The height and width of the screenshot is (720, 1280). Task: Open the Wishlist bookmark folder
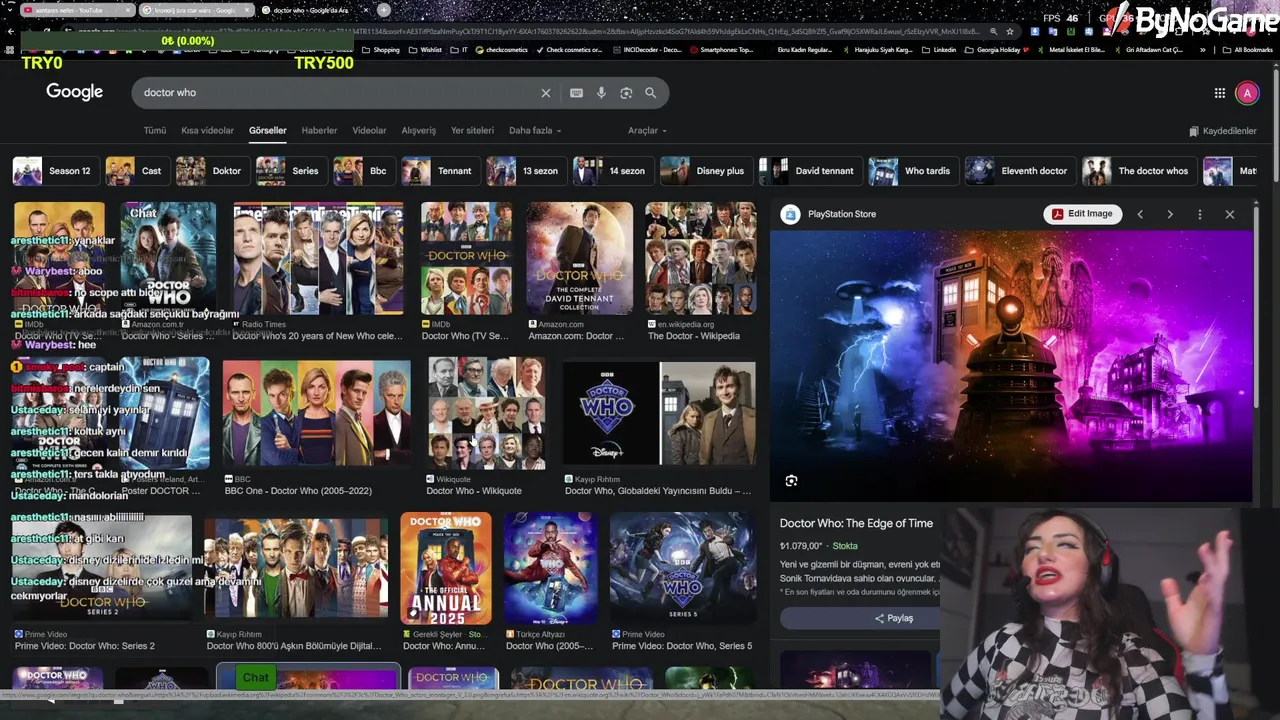click(425, 50)
